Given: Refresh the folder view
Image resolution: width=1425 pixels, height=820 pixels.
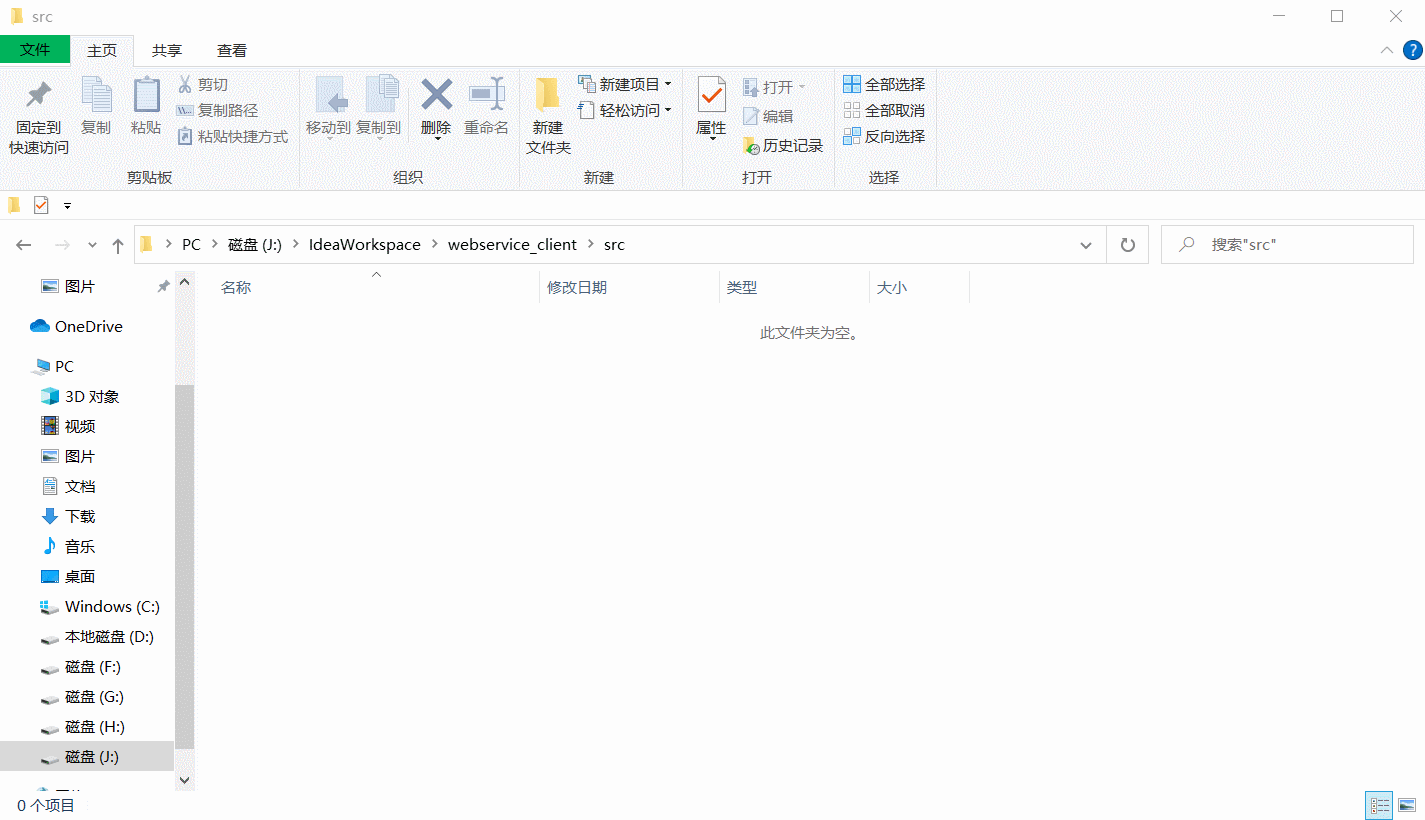Looking at the screenshot, I should click(1128, 243).
